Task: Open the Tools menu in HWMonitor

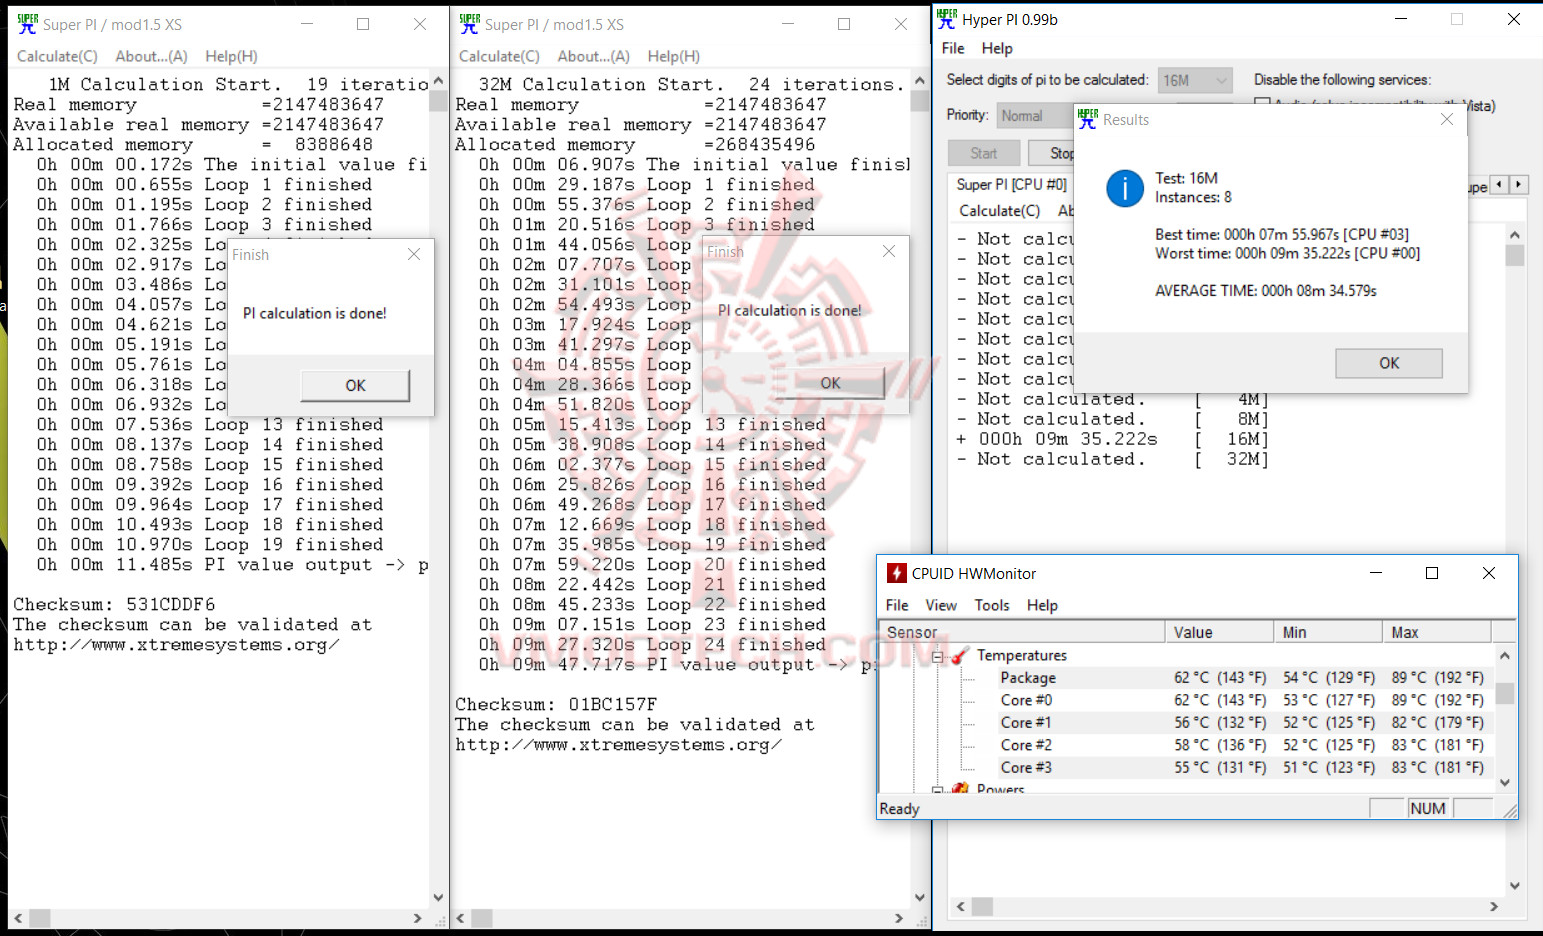Action: (992, 605)
